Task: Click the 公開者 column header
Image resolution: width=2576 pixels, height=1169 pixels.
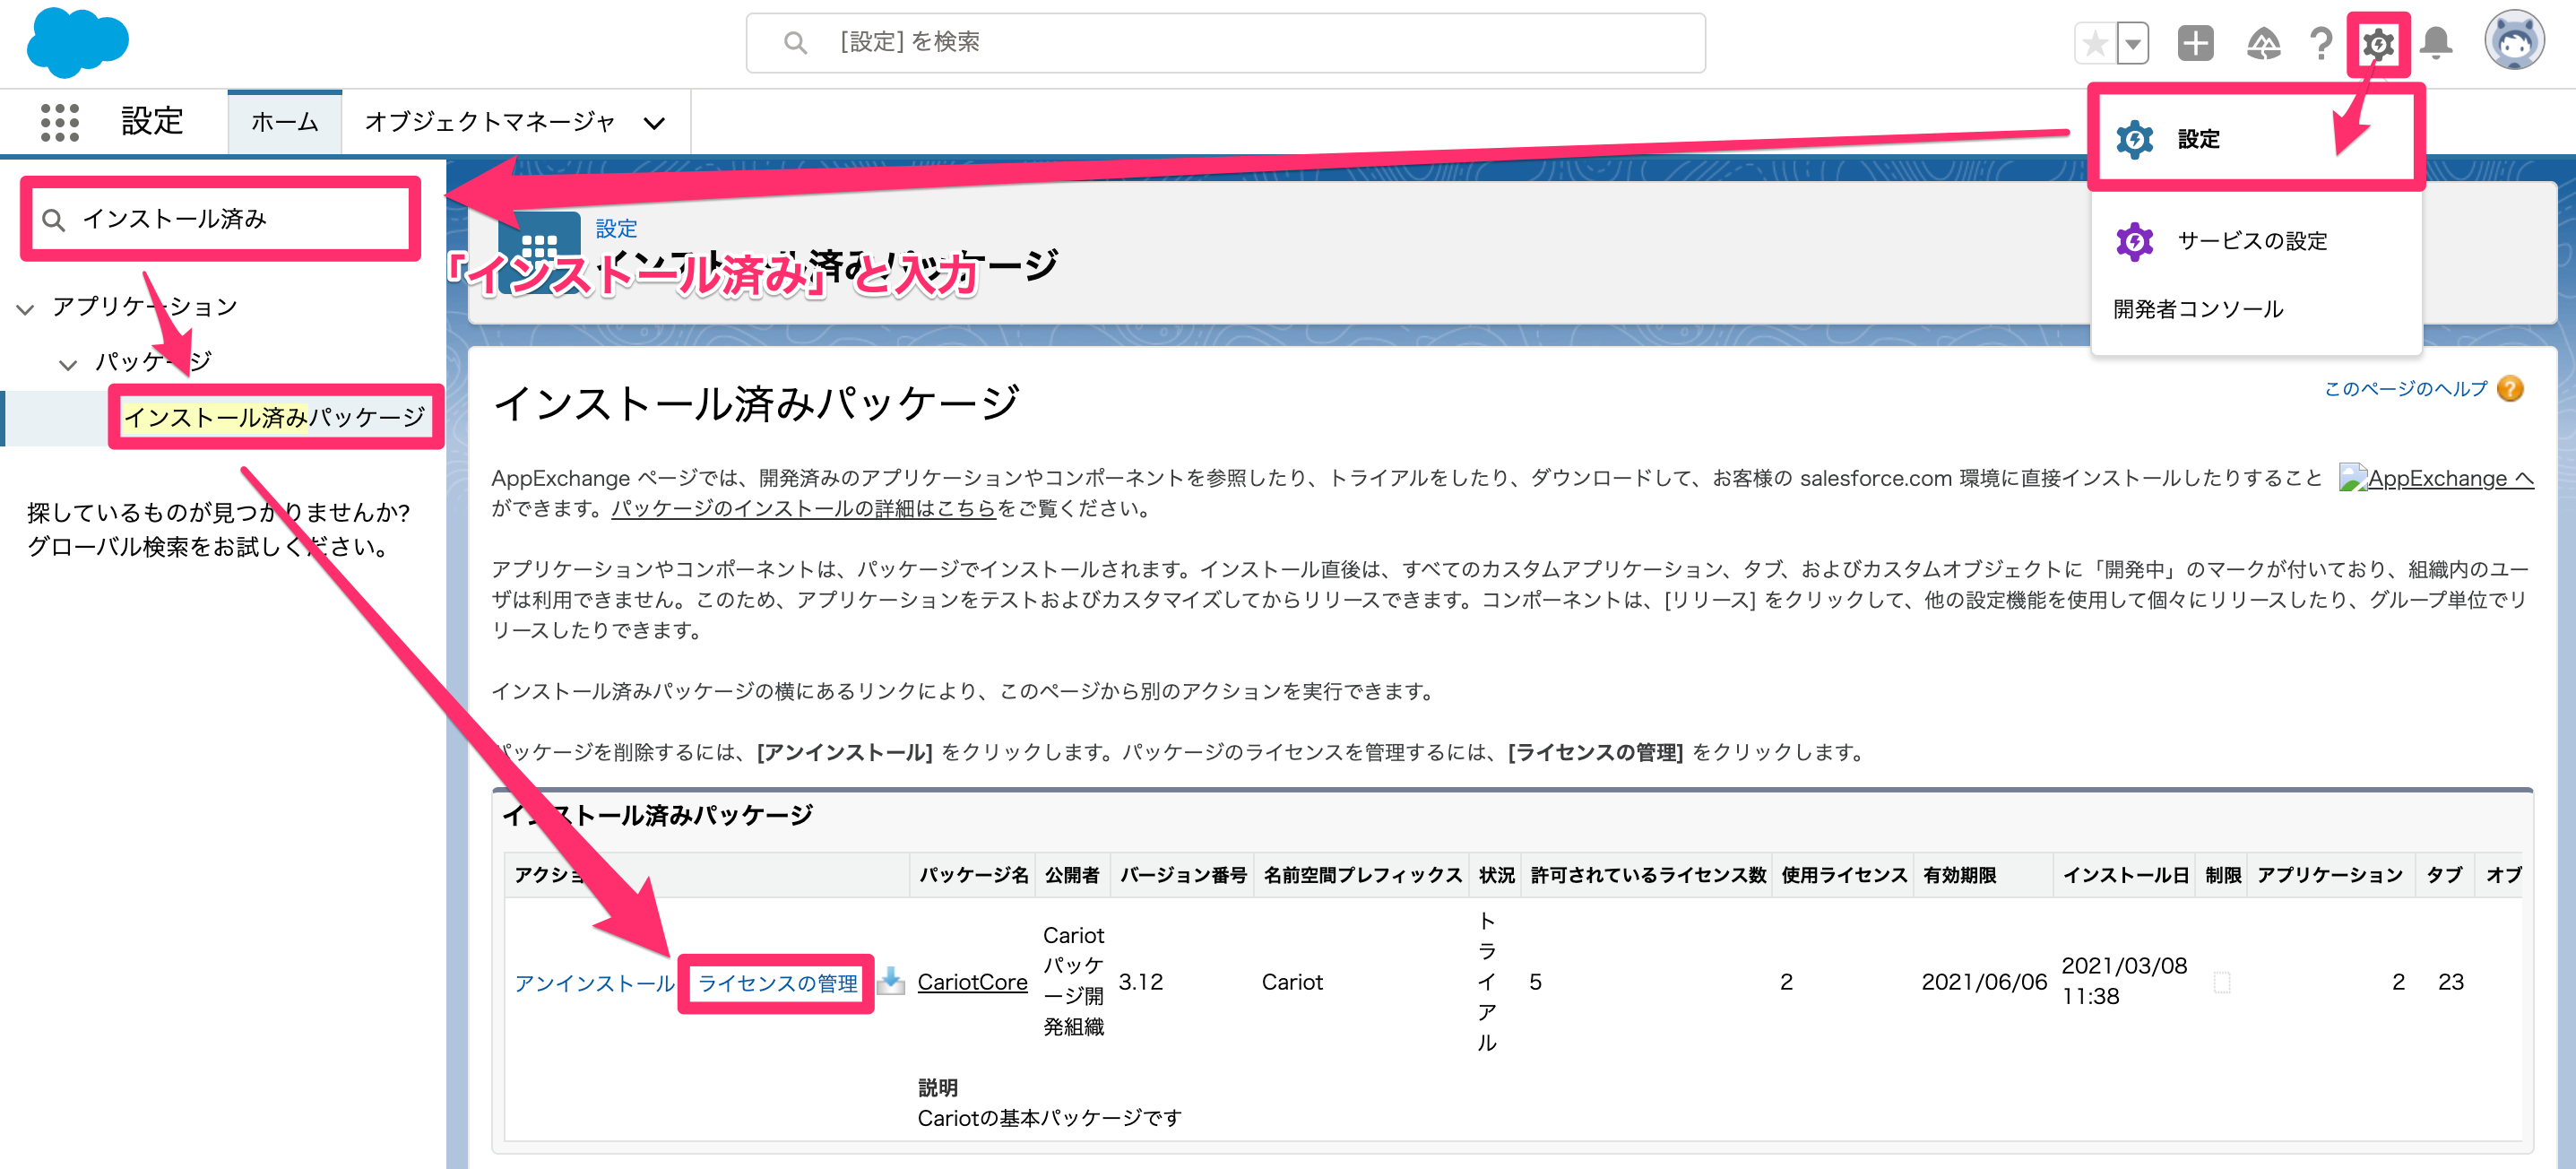Action: [1072, 875]
